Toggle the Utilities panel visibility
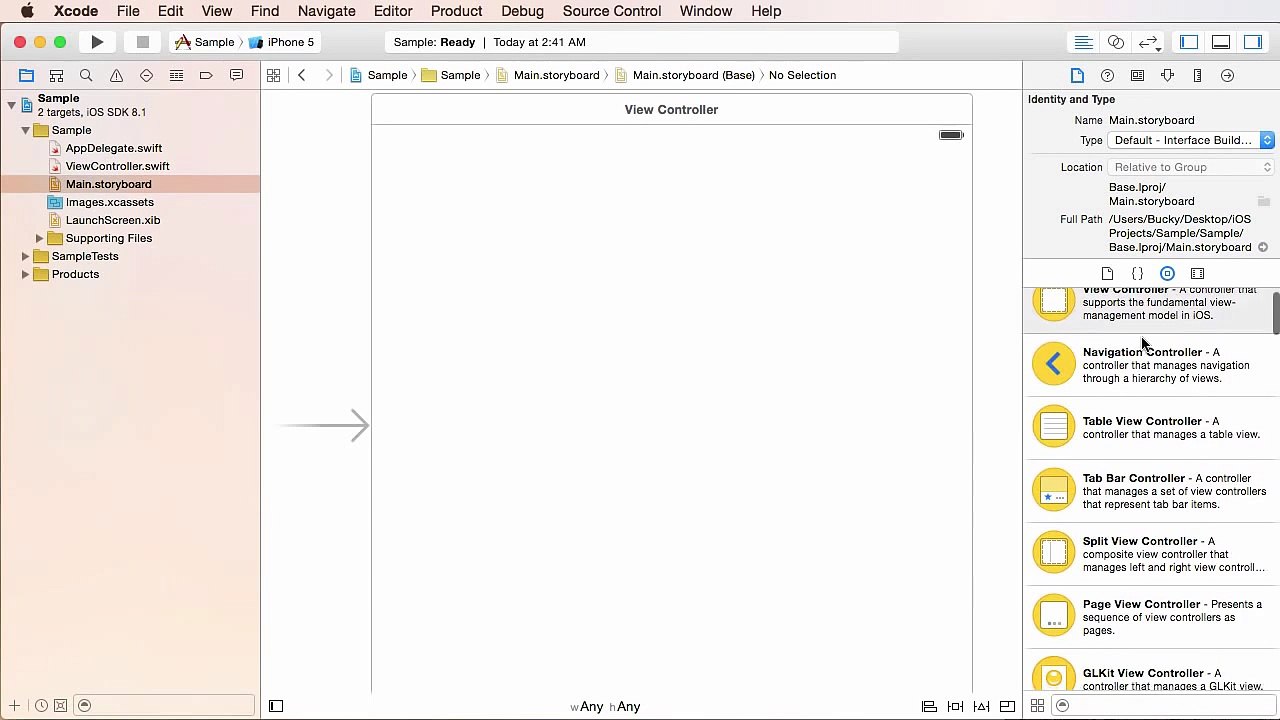The image size is (1280, 720). tap(1253, 42)
